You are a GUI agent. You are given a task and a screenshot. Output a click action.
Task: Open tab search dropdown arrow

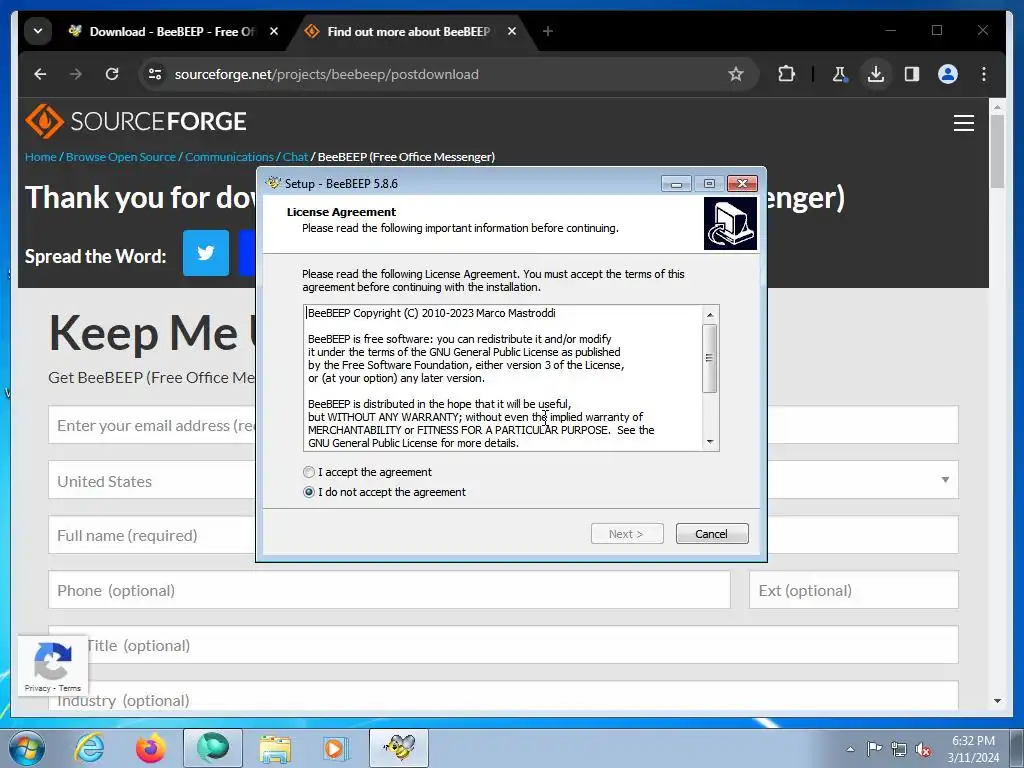pos(38,31)
